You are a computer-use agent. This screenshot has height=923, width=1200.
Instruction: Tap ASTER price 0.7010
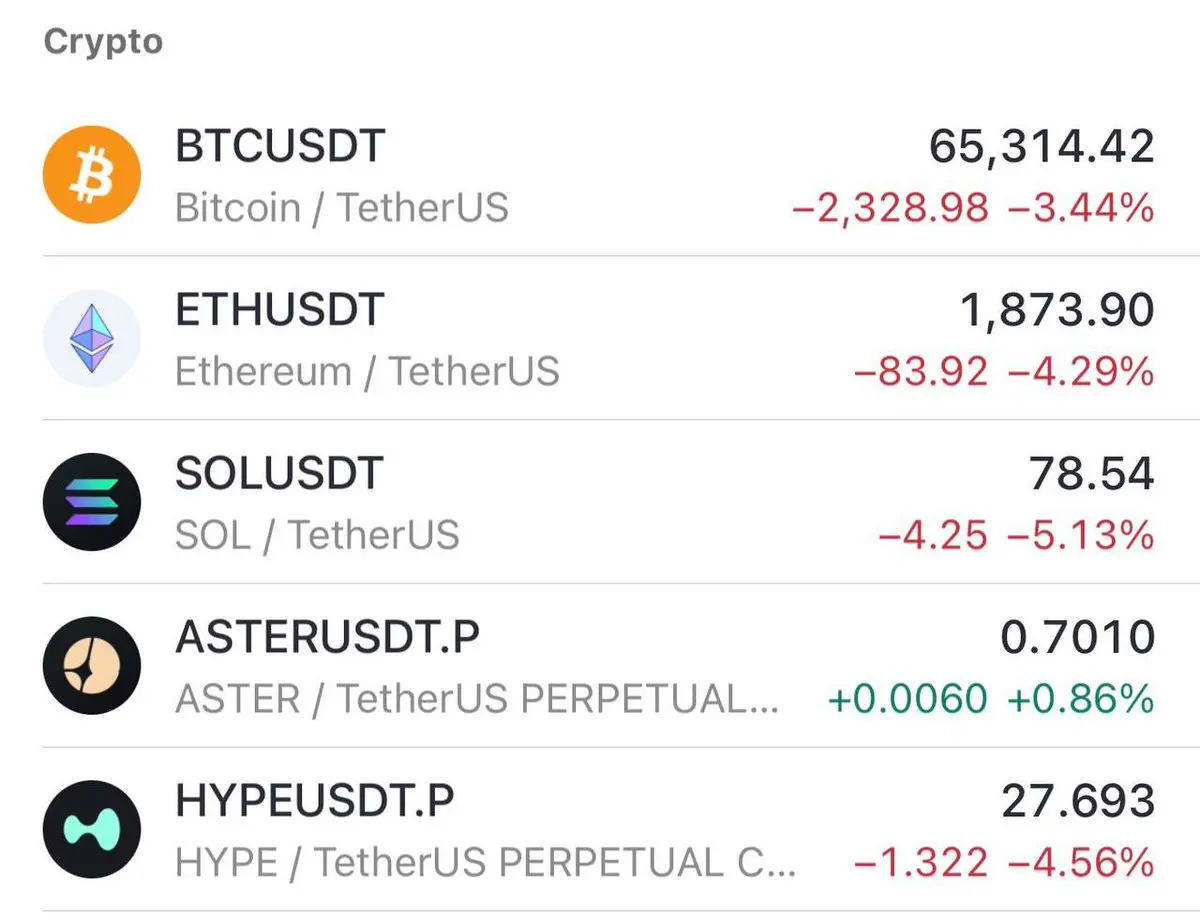1078,637
